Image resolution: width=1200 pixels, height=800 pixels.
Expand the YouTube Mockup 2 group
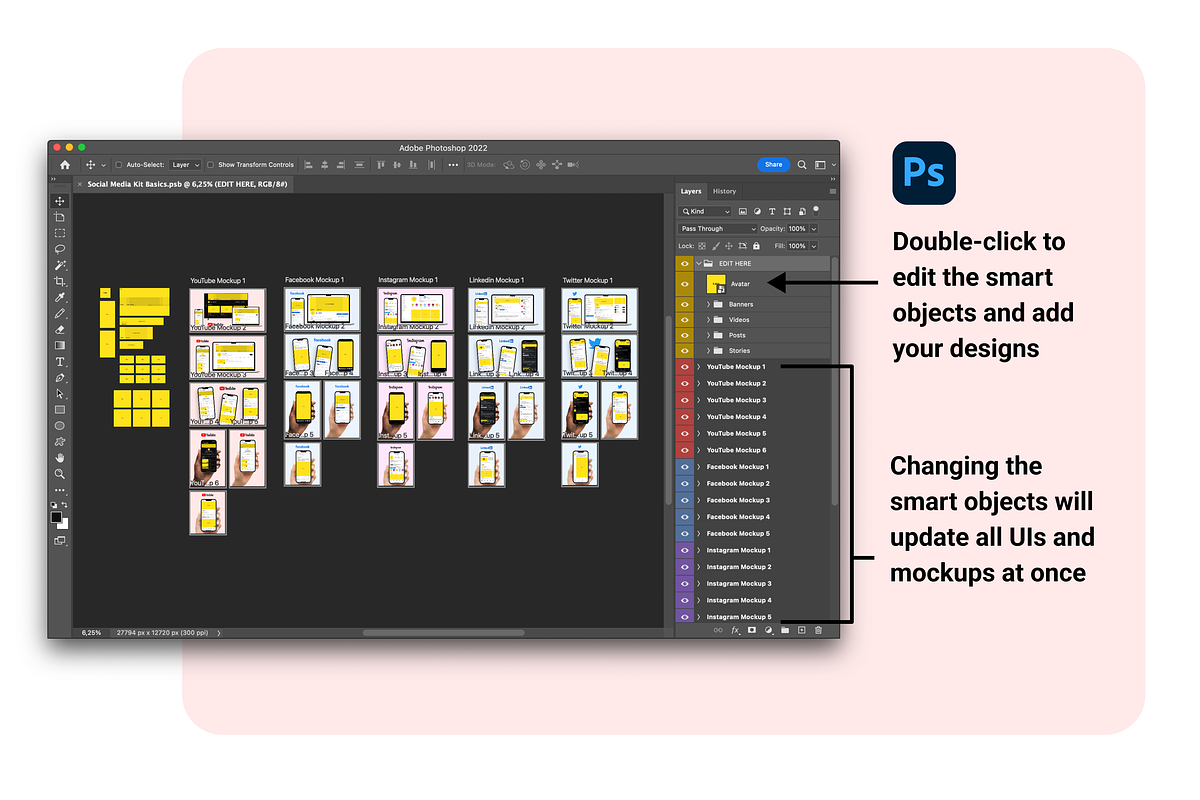tap(699, 384)
